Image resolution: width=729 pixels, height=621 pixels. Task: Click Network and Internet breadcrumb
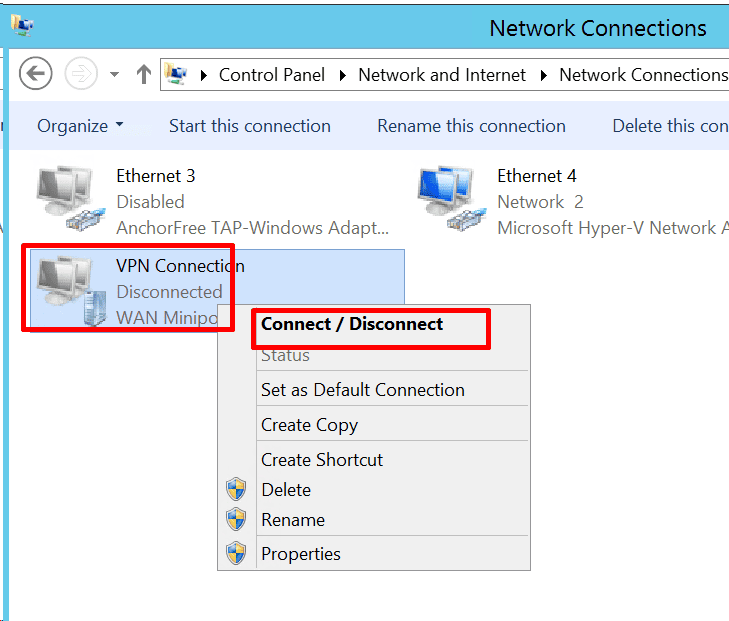(x=442, y=75)
